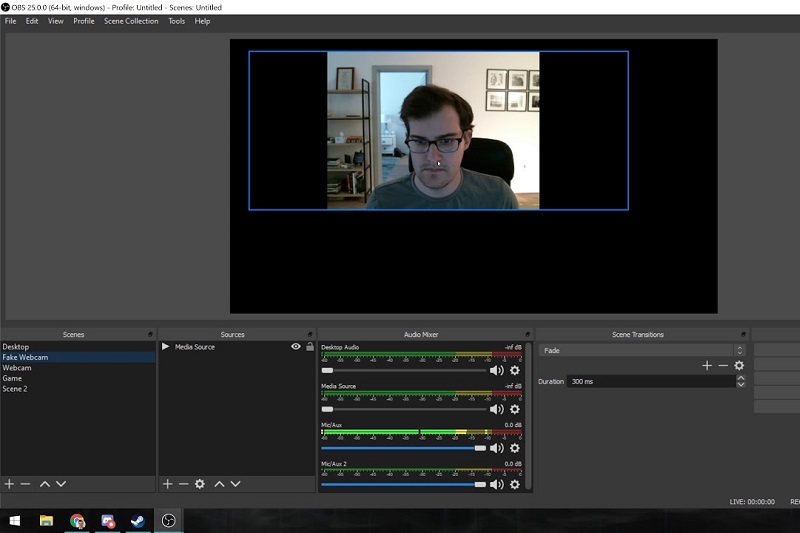Screen dimensions: 800x533
Task: Adjust Desktop Audio volume slider
Action: [404, 370]
